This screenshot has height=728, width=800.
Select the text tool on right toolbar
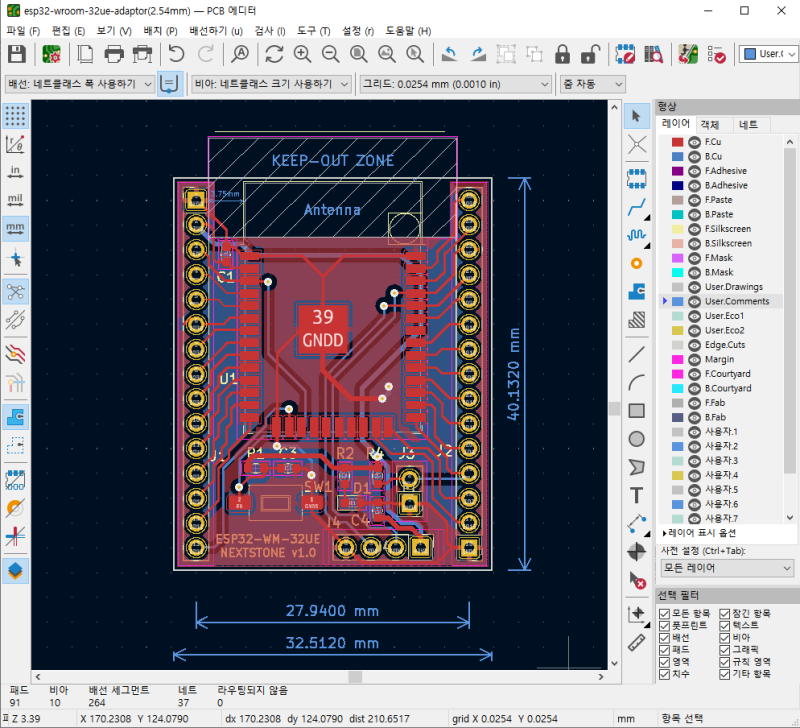click(x=637, y=493)
